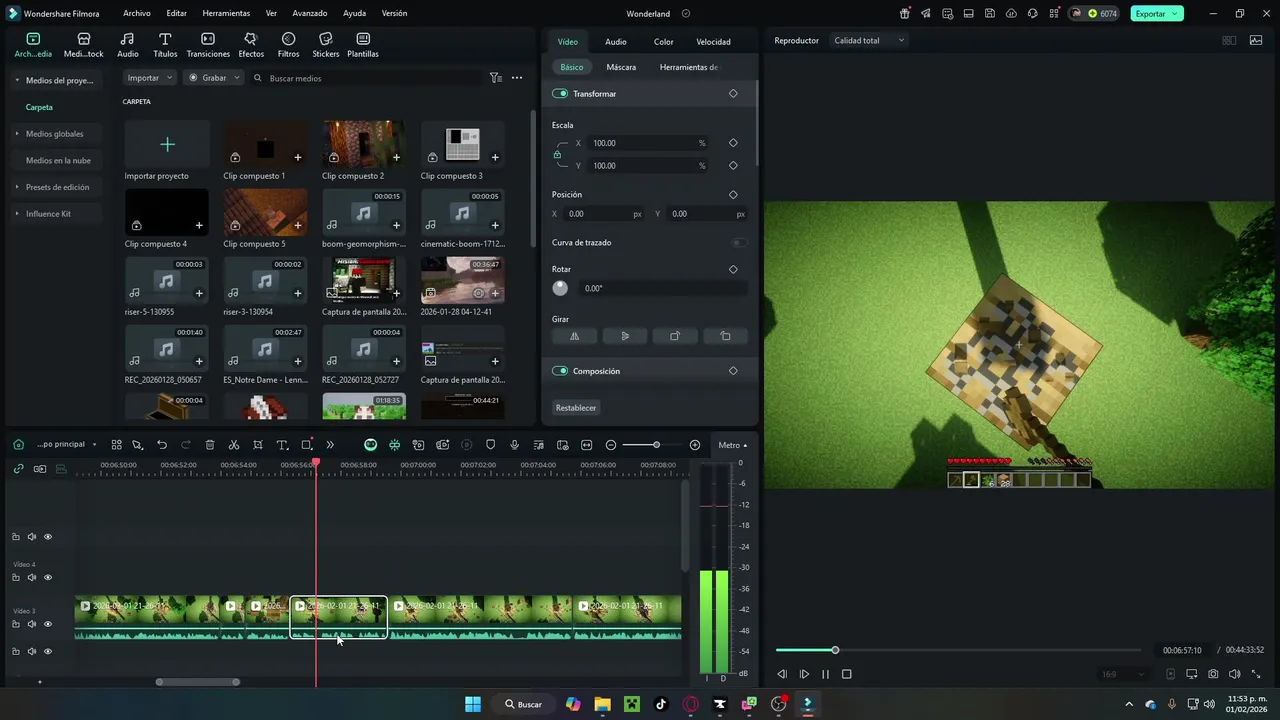Lock the Video 3 track
The height and width of the screenshot is (720, 1280).
[15, 624]
